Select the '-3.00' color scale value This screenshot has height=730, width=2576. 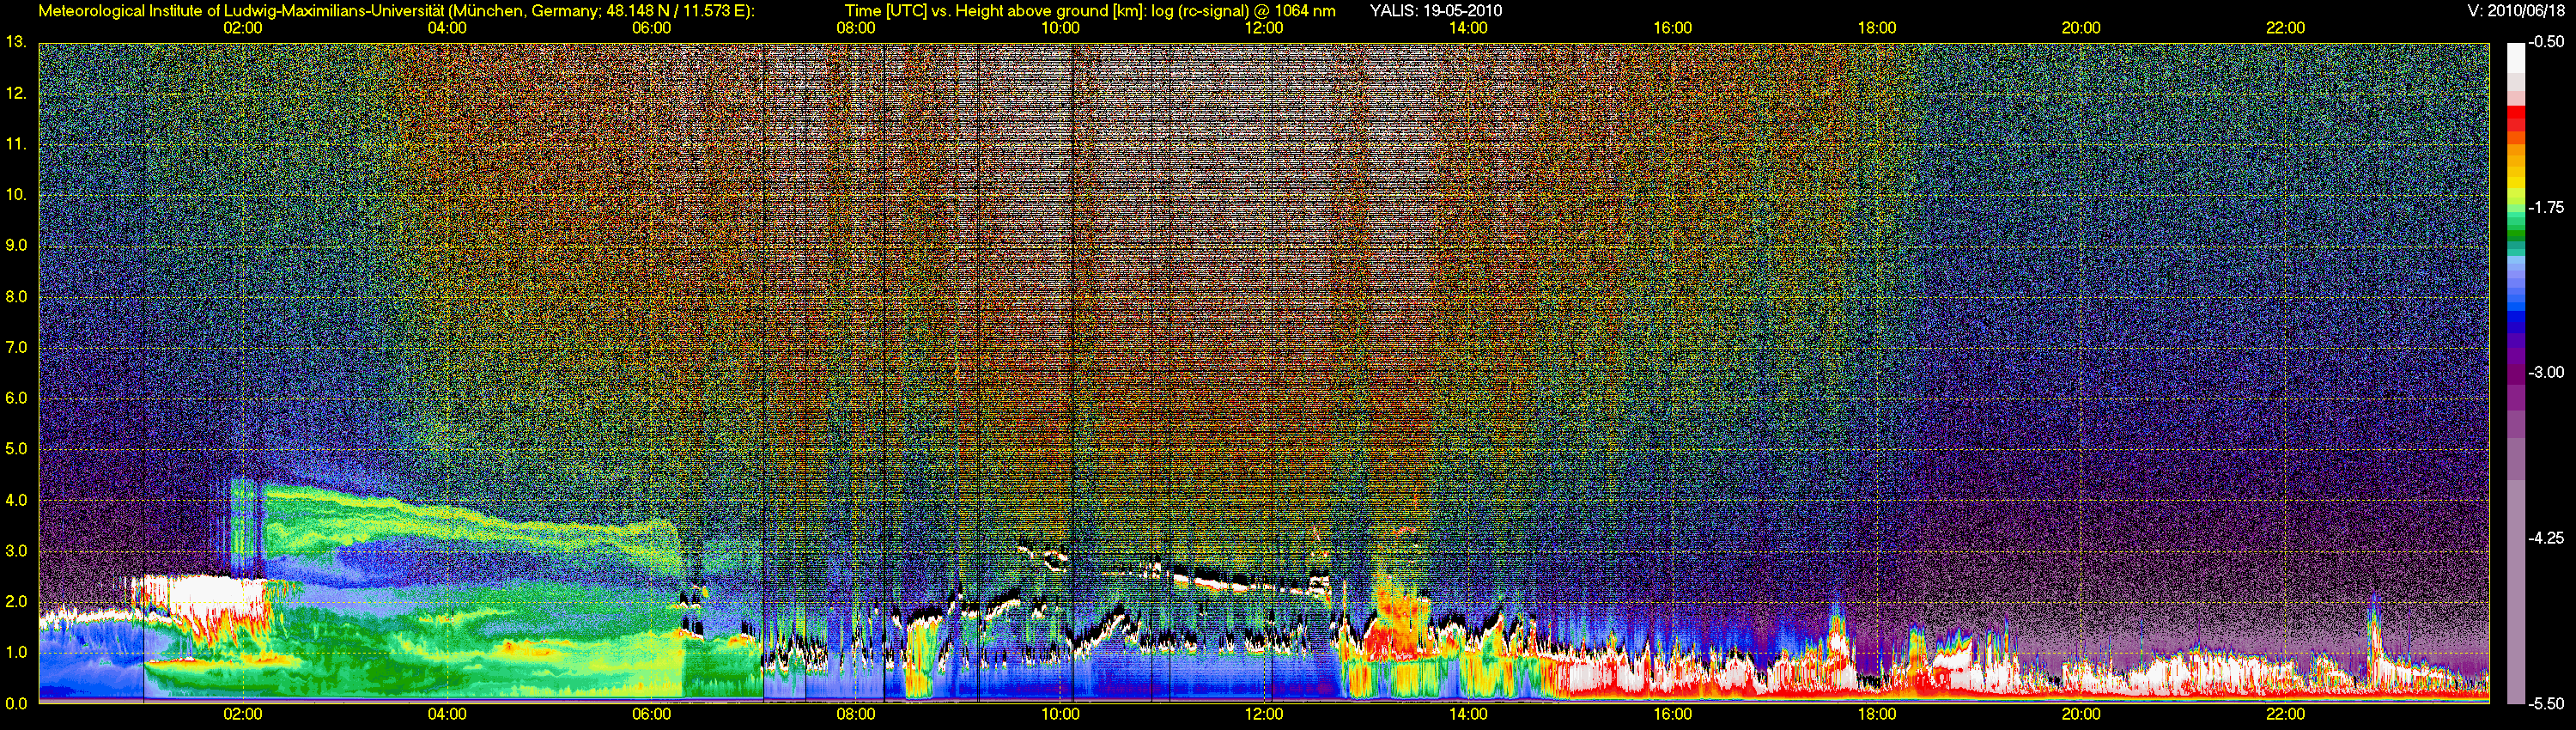tap(2546, 373)
